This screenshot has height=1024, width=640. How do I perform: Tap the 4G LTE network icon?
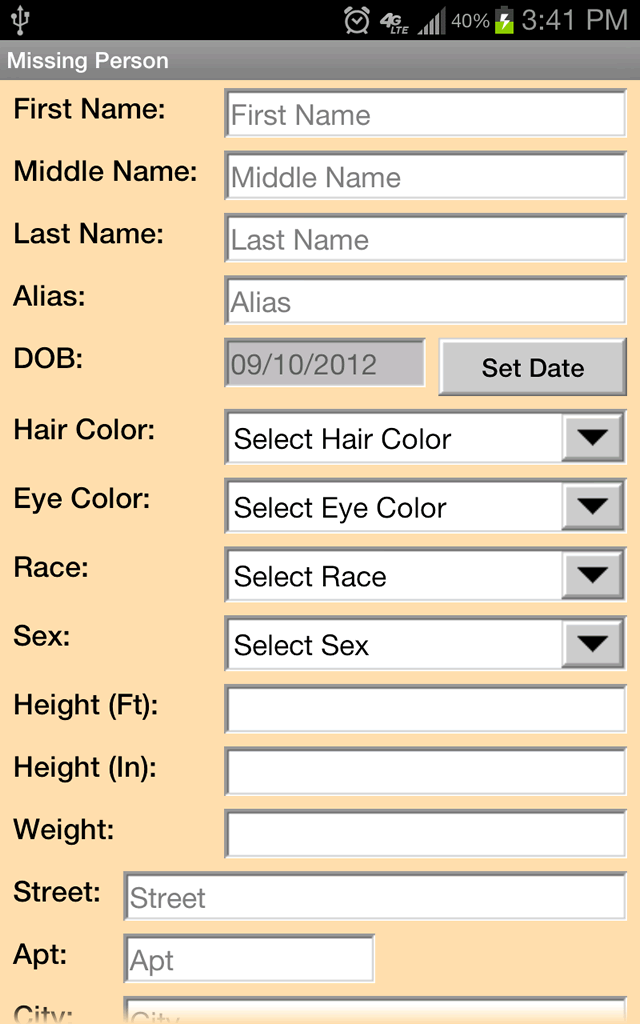395,21
